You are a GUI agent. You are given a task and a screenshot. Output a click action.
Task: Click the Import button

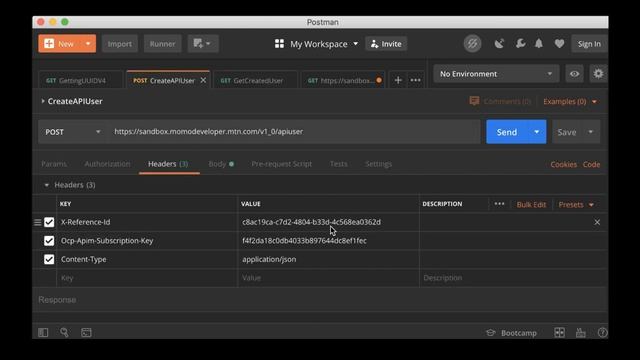pyautogui.click(x=120, y=44)
